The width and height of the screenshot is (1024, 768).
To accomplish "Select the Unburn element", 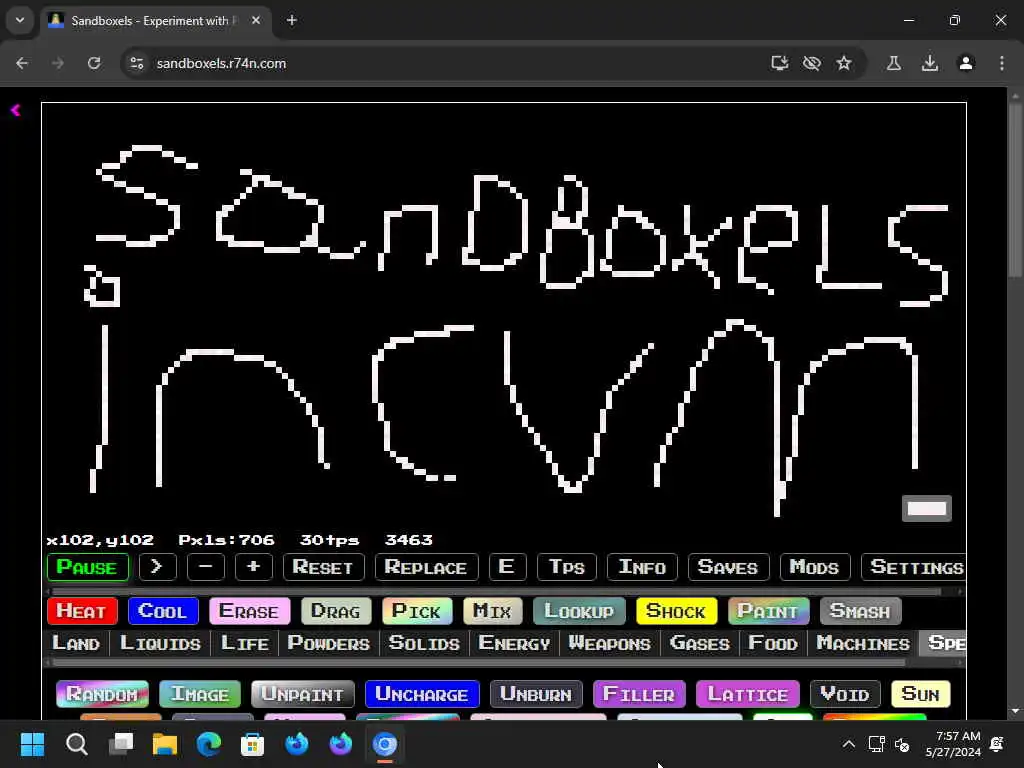I will (x=536, y=694).
